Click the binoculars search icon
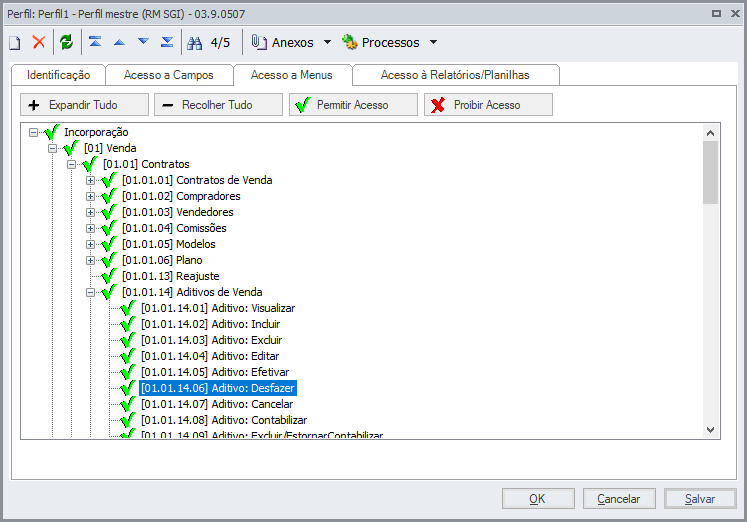The height and width of the screenshot is (522, 747). tap(194, 43)
